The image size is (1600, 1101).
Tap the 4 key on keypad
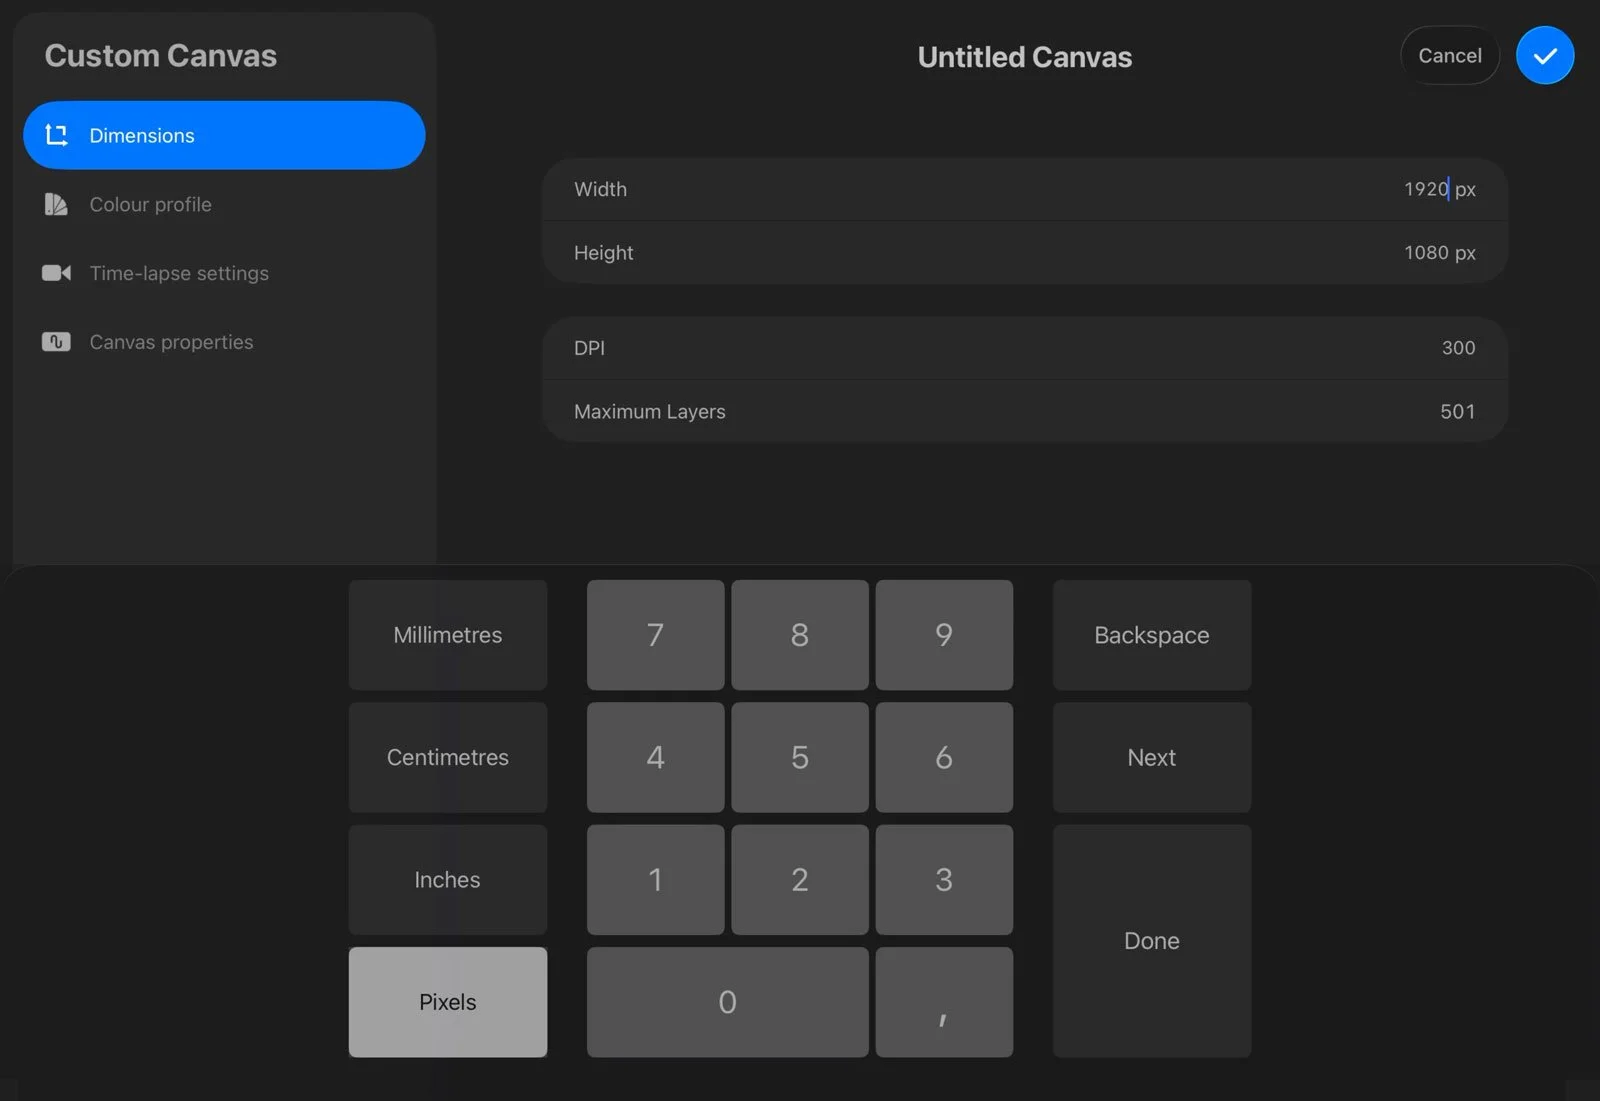(x=656, y=757)
